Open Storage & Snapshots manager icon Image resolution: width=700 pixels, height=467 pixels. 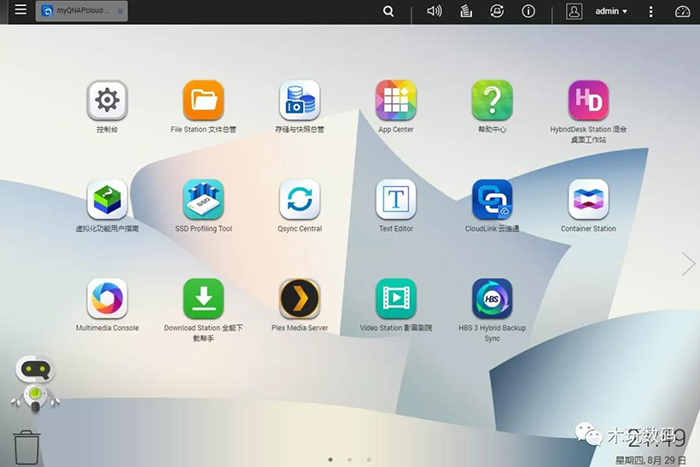point(300,100)
